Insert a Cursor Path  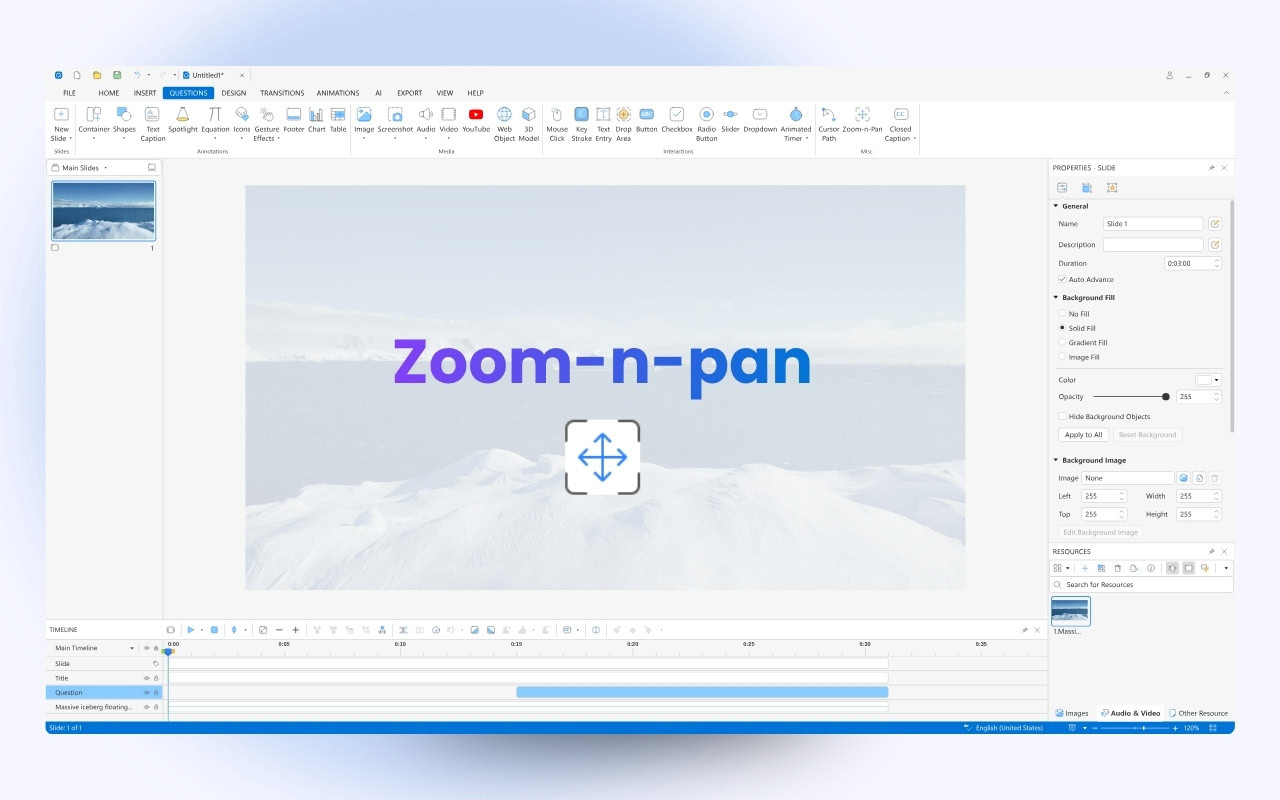coord(829,124)
